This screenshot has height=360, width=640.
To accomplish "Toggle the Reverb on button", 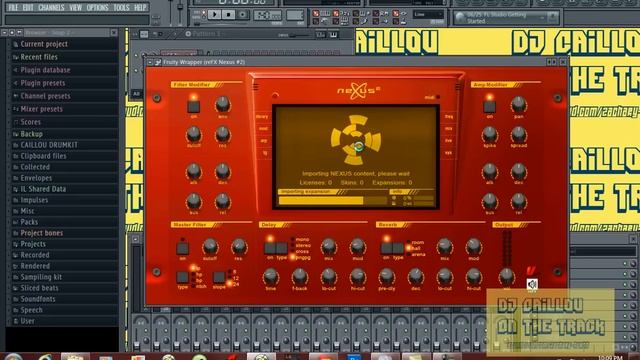I will pyautogui.click(x=386, y=248).
